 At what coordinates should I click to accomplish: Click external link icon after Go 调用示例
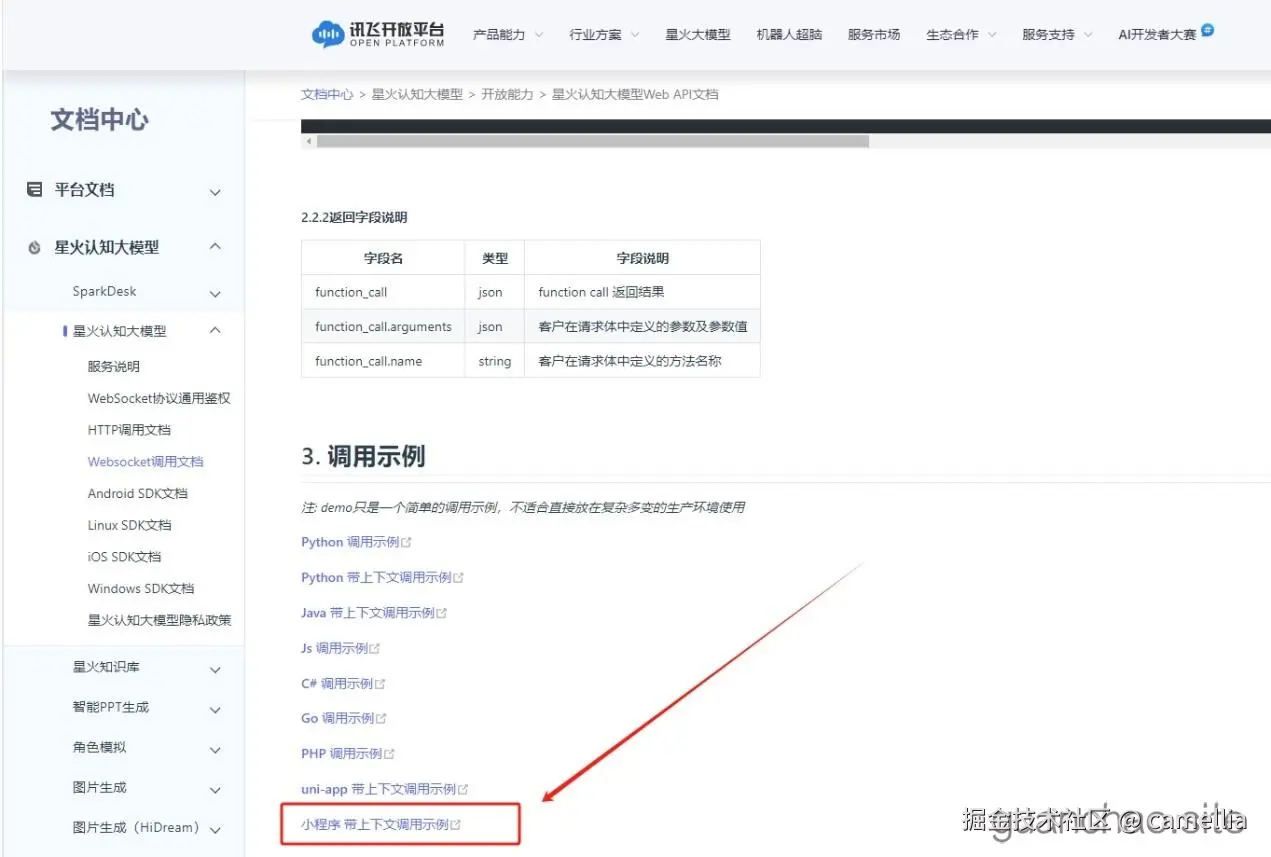tap(382, 718)
